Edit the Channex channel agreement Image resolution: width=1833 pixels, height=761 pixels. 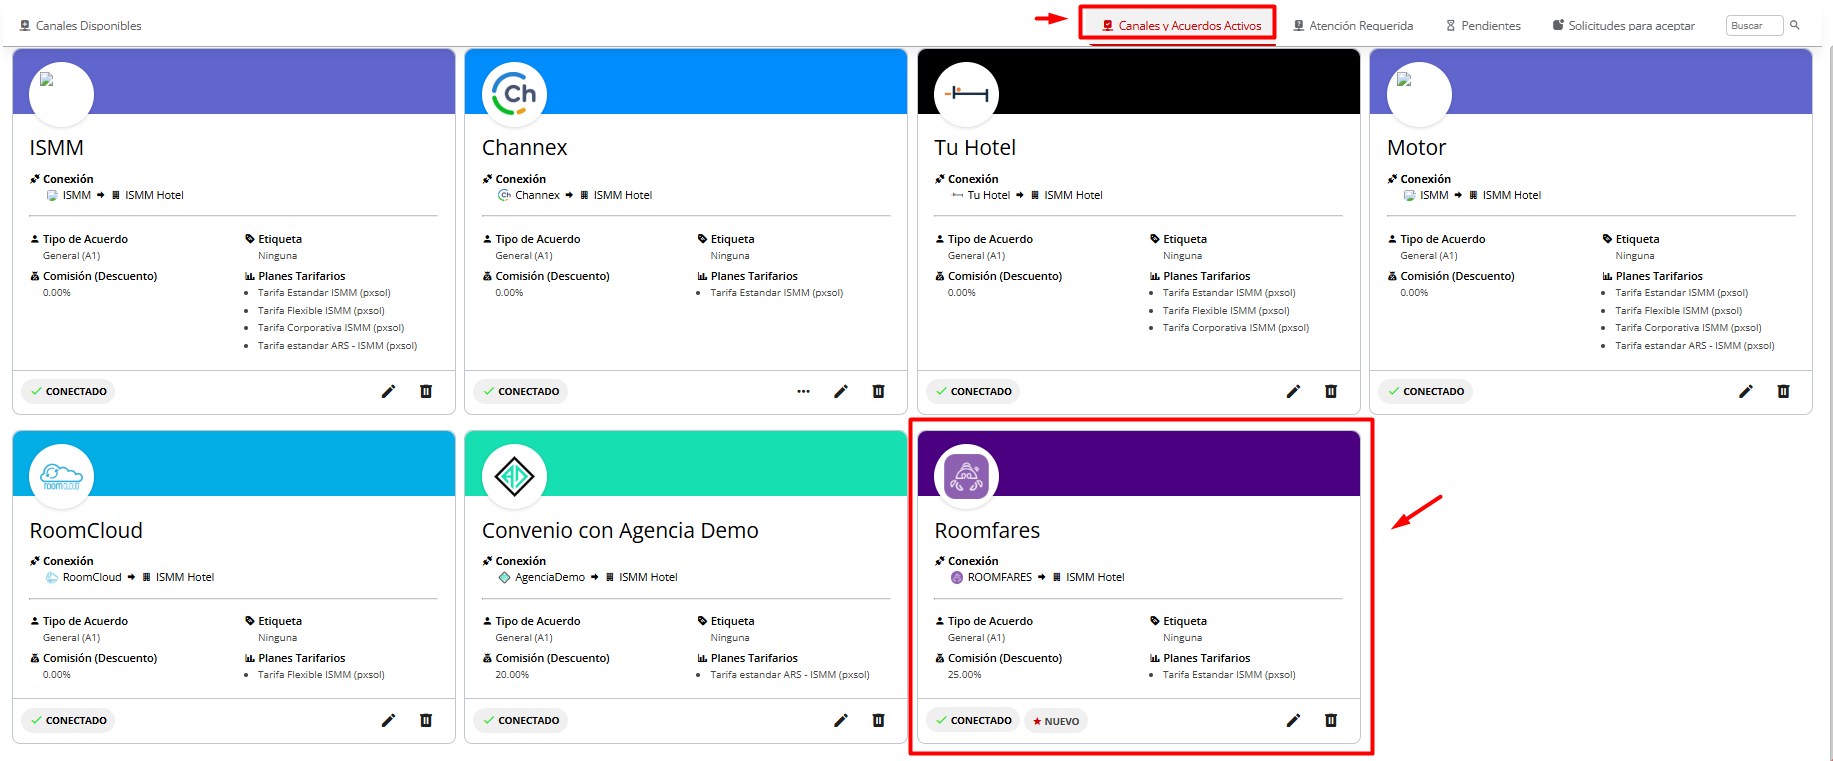click(841, 391)
